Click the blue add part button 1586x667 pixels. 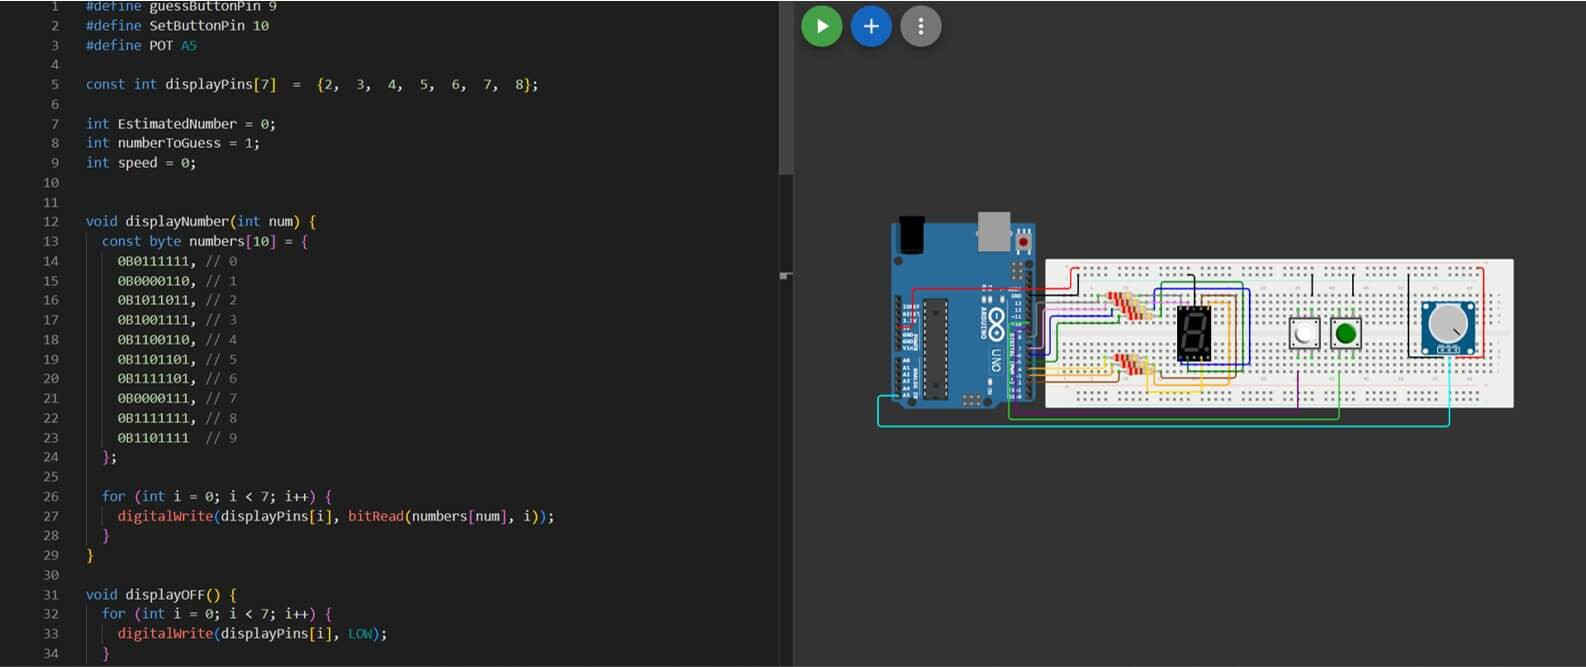(x=871, y=26)
